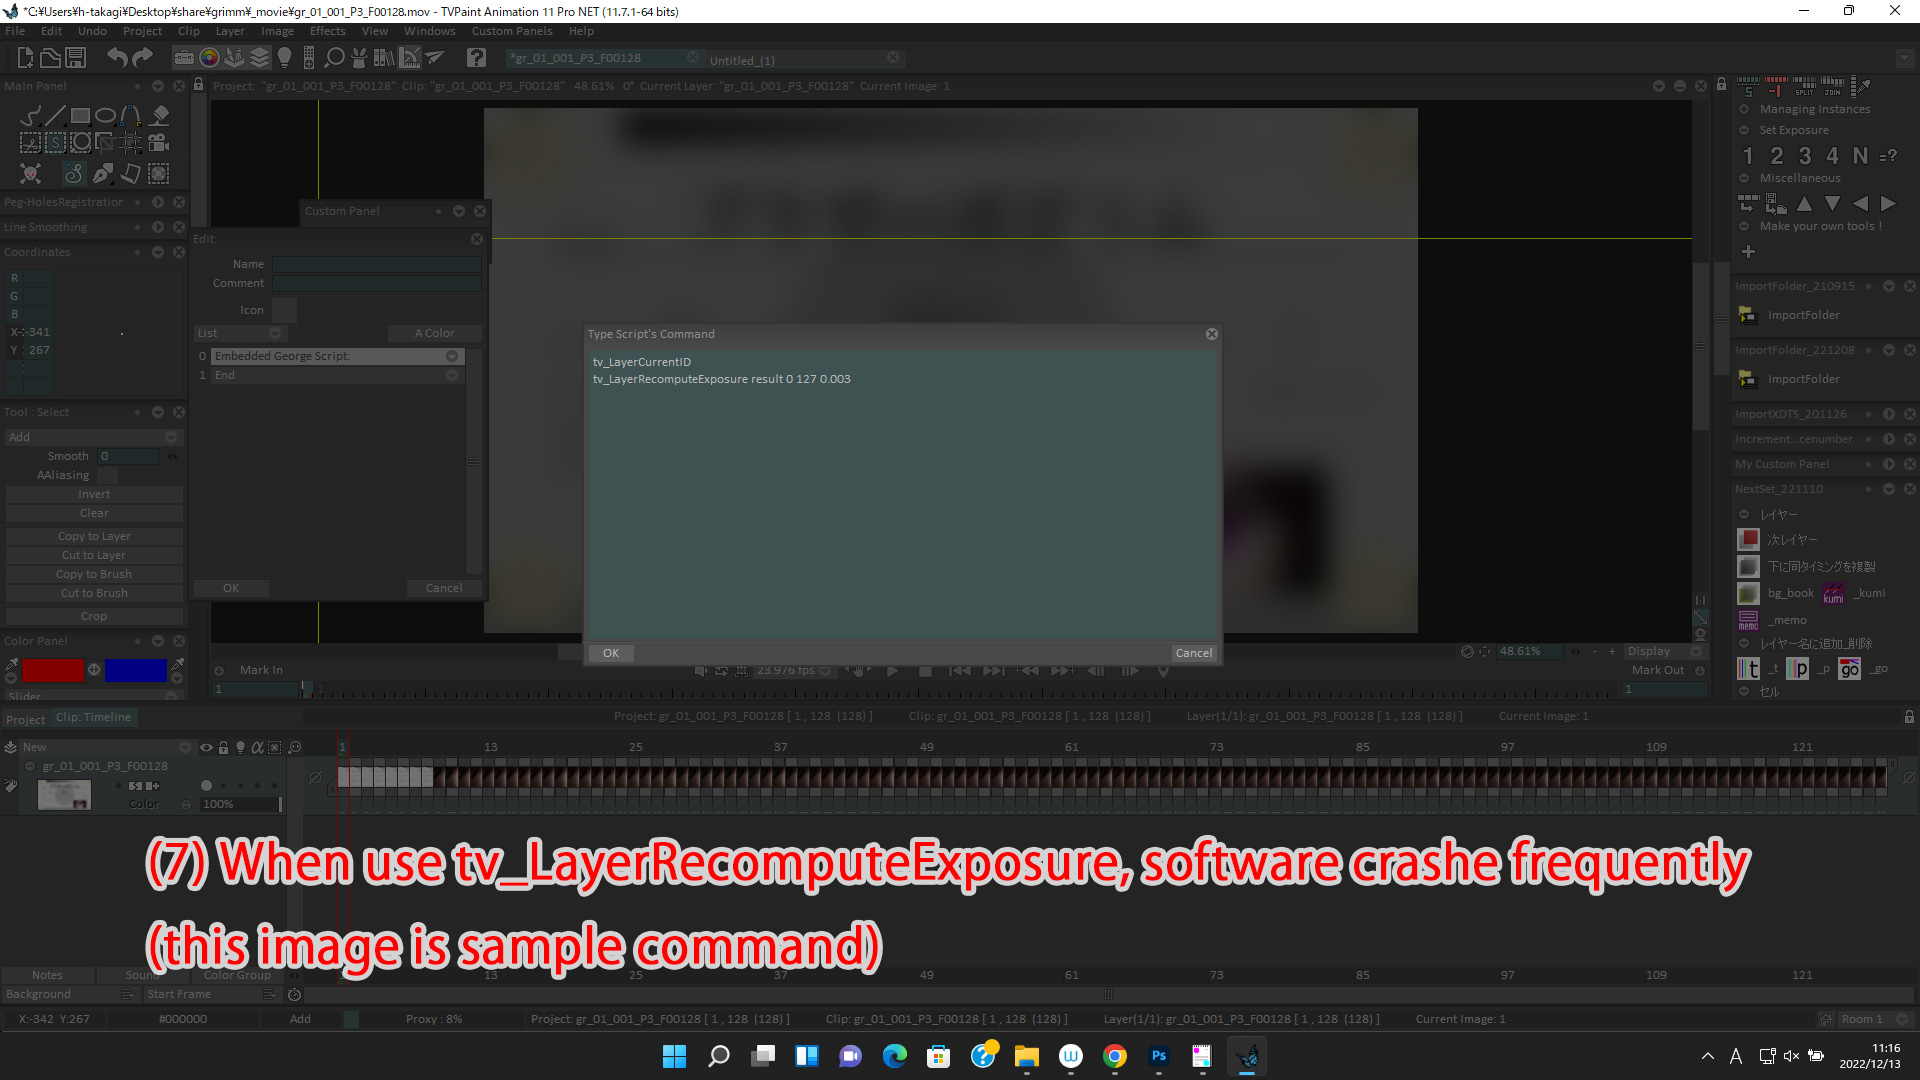Expand the Line Smoothing panel

pyautogui.click(x=158, y=227)
